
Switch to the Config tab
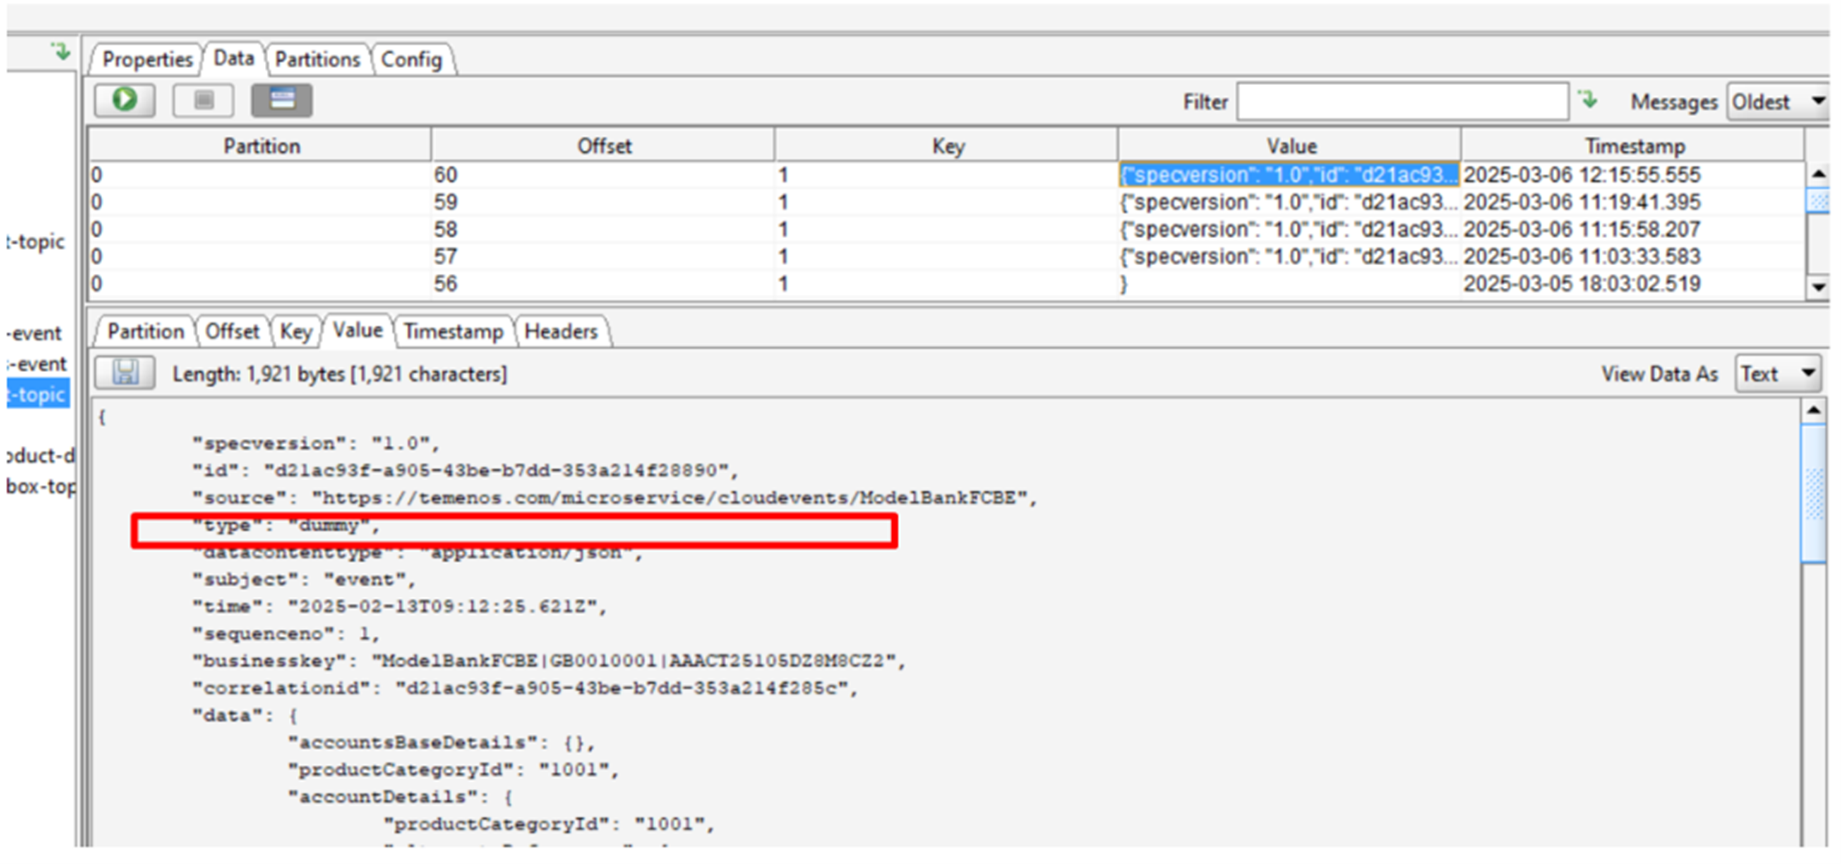coord(411,59)
